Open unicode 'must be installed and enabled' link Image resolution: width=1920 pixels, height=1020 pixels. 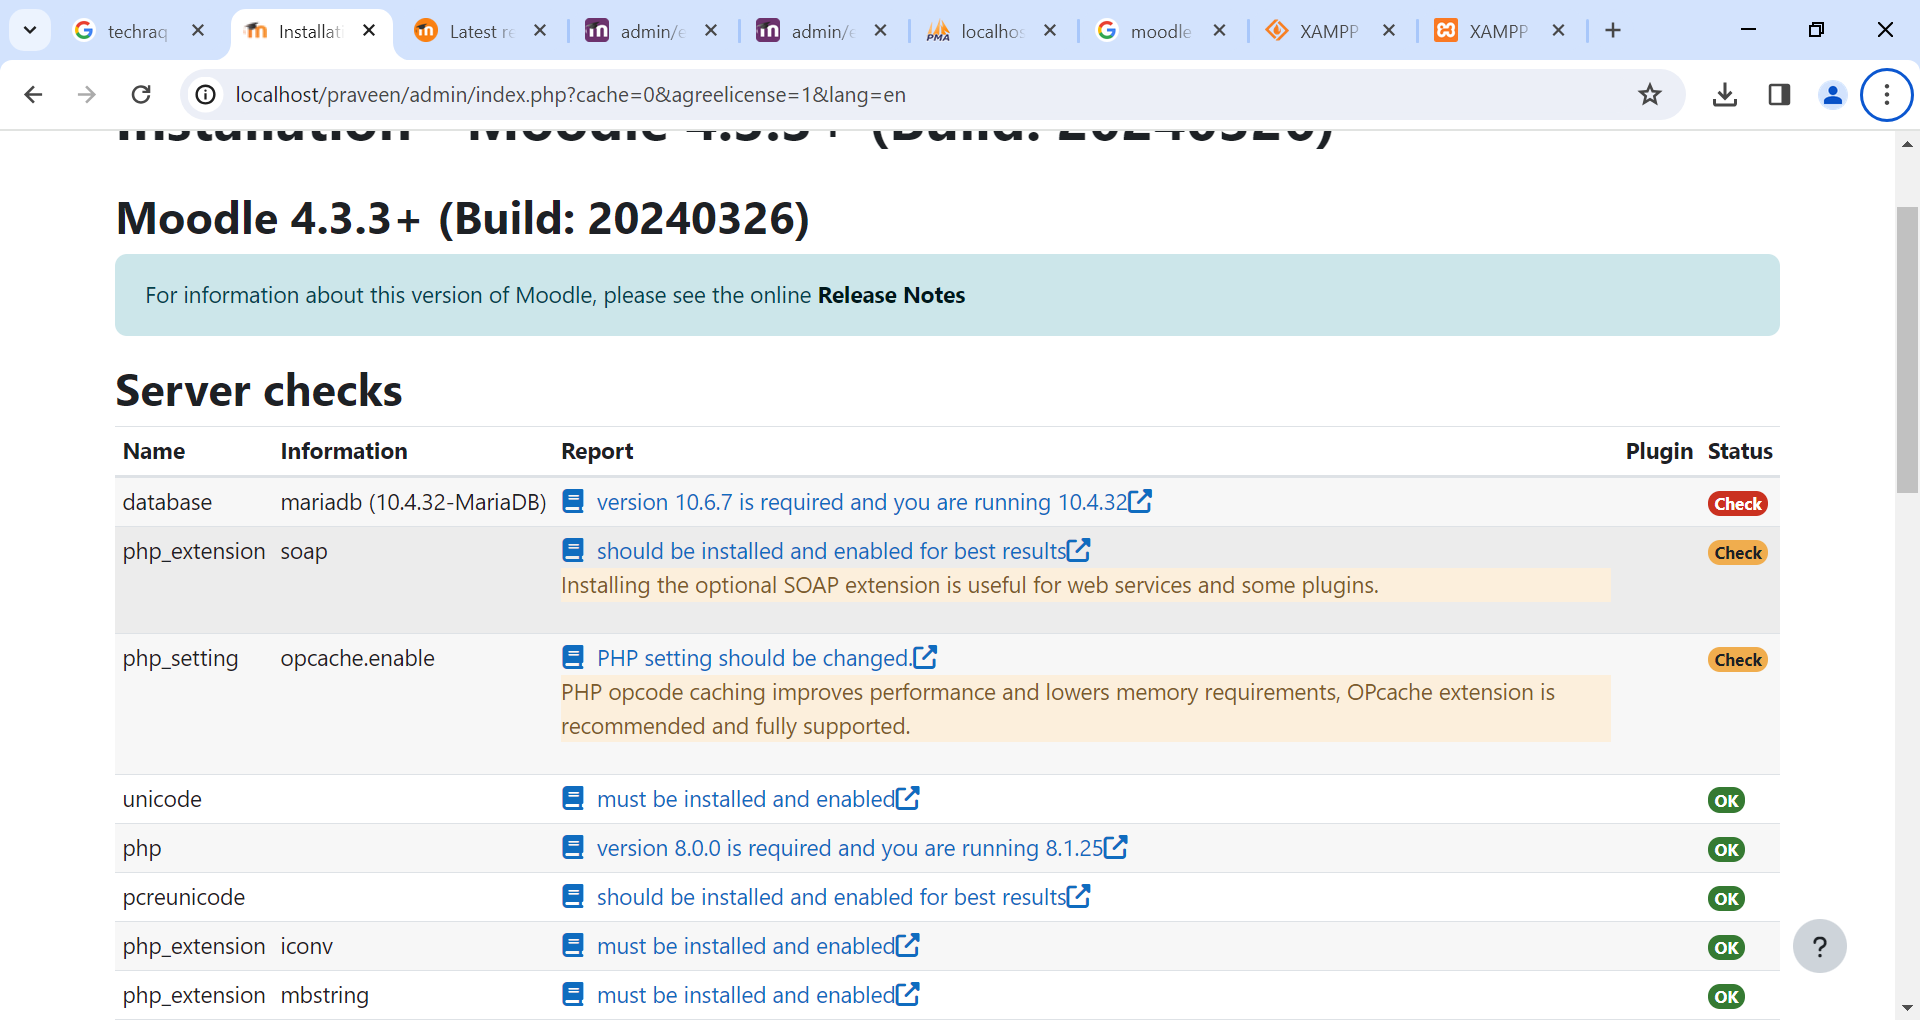tap(758, 799)
